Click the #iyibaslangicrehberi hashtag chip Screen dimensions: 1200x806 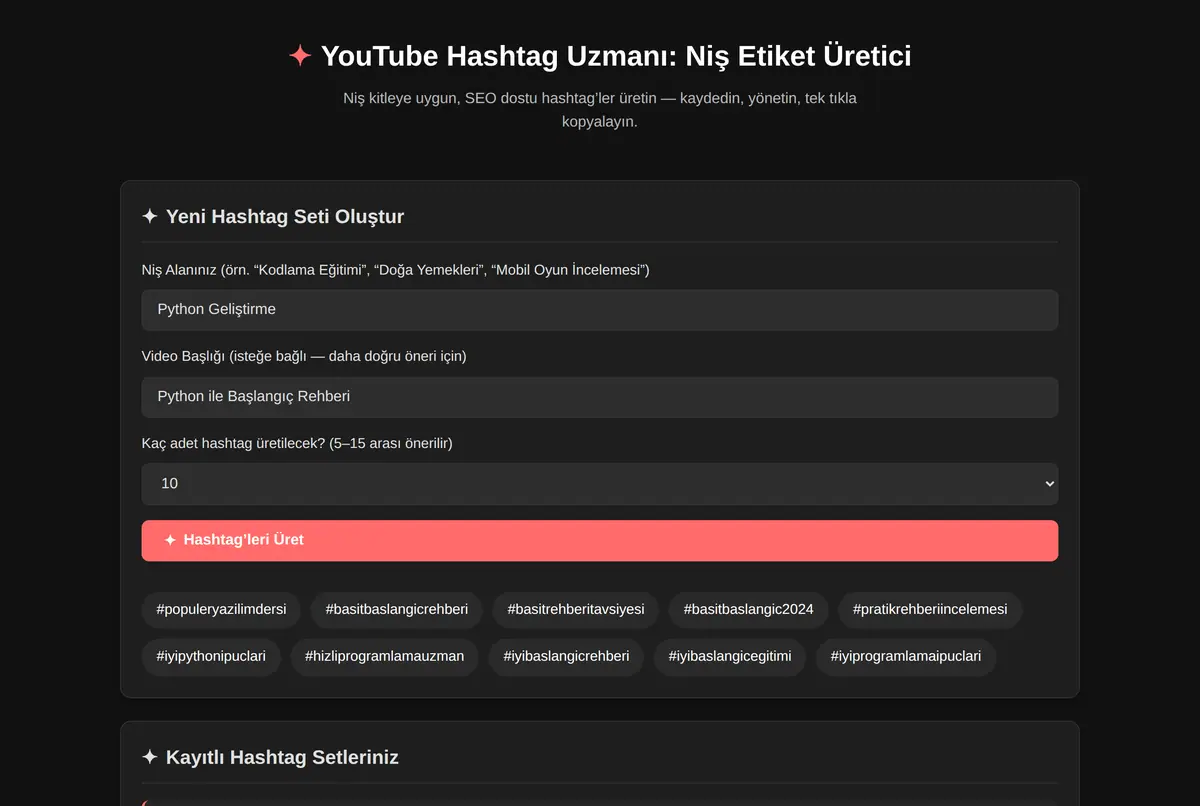tap(566, 657)
